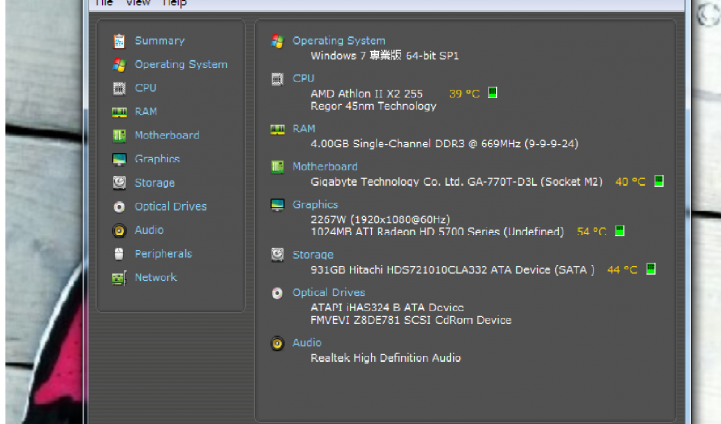
Task: Click the Storage hard drive icon in sidebar
Action: click(119, 183)
